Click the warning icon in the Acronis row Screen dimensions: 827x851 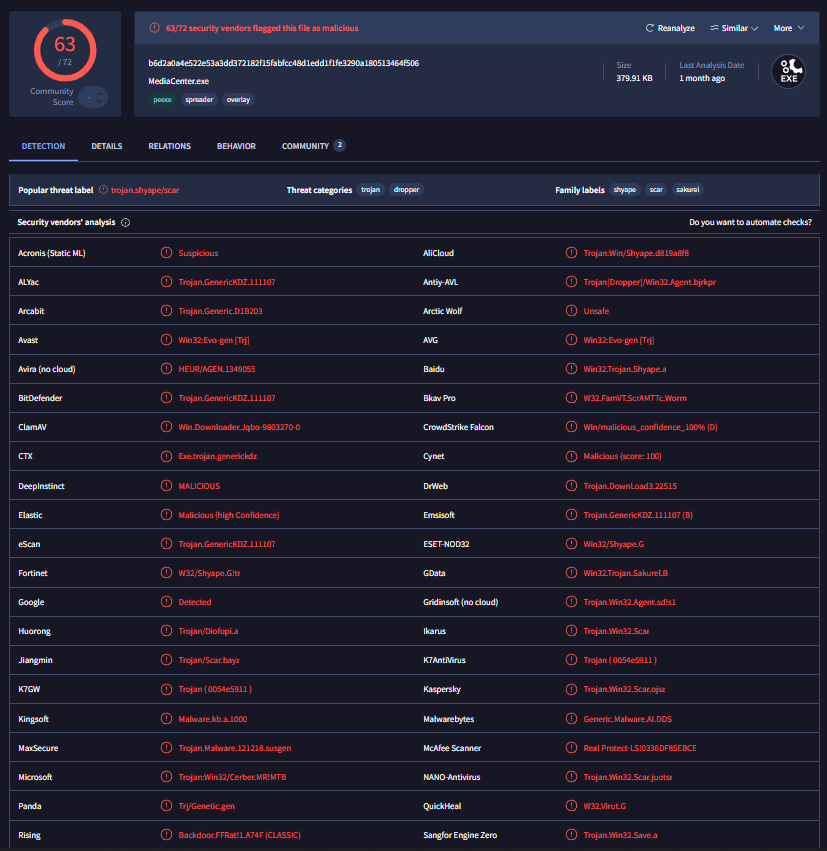tap(166, 252)
